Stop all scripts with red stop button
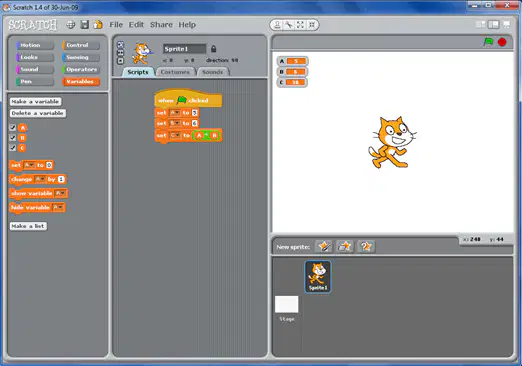 tap(502, 42)
